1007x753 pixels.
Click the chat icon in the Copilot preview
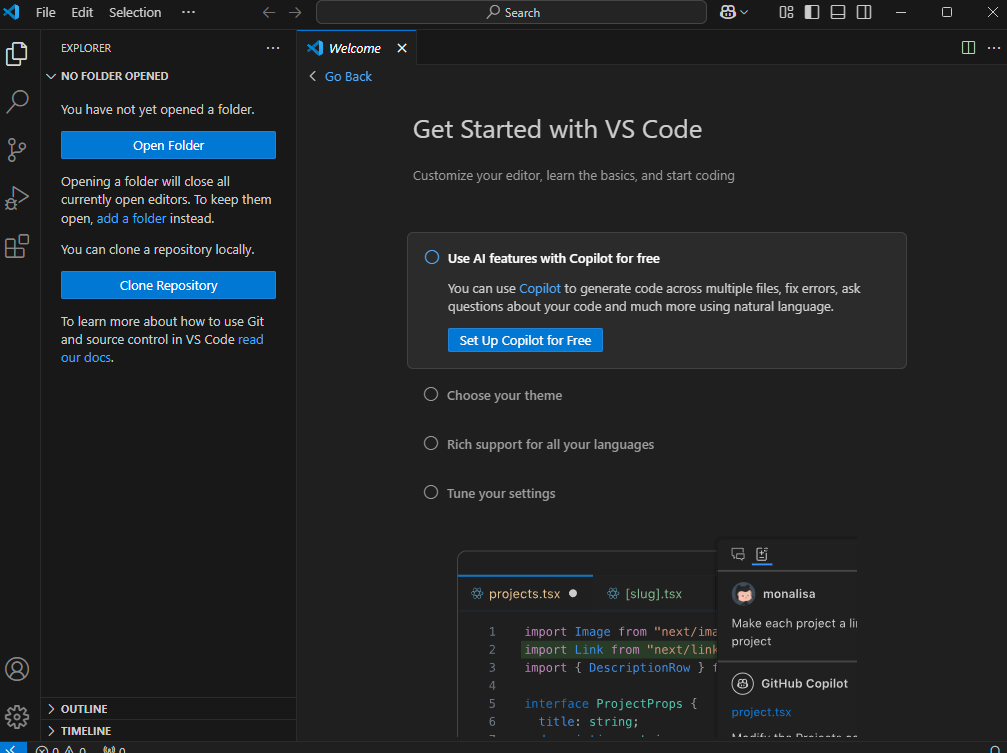[x=738, y=554]
